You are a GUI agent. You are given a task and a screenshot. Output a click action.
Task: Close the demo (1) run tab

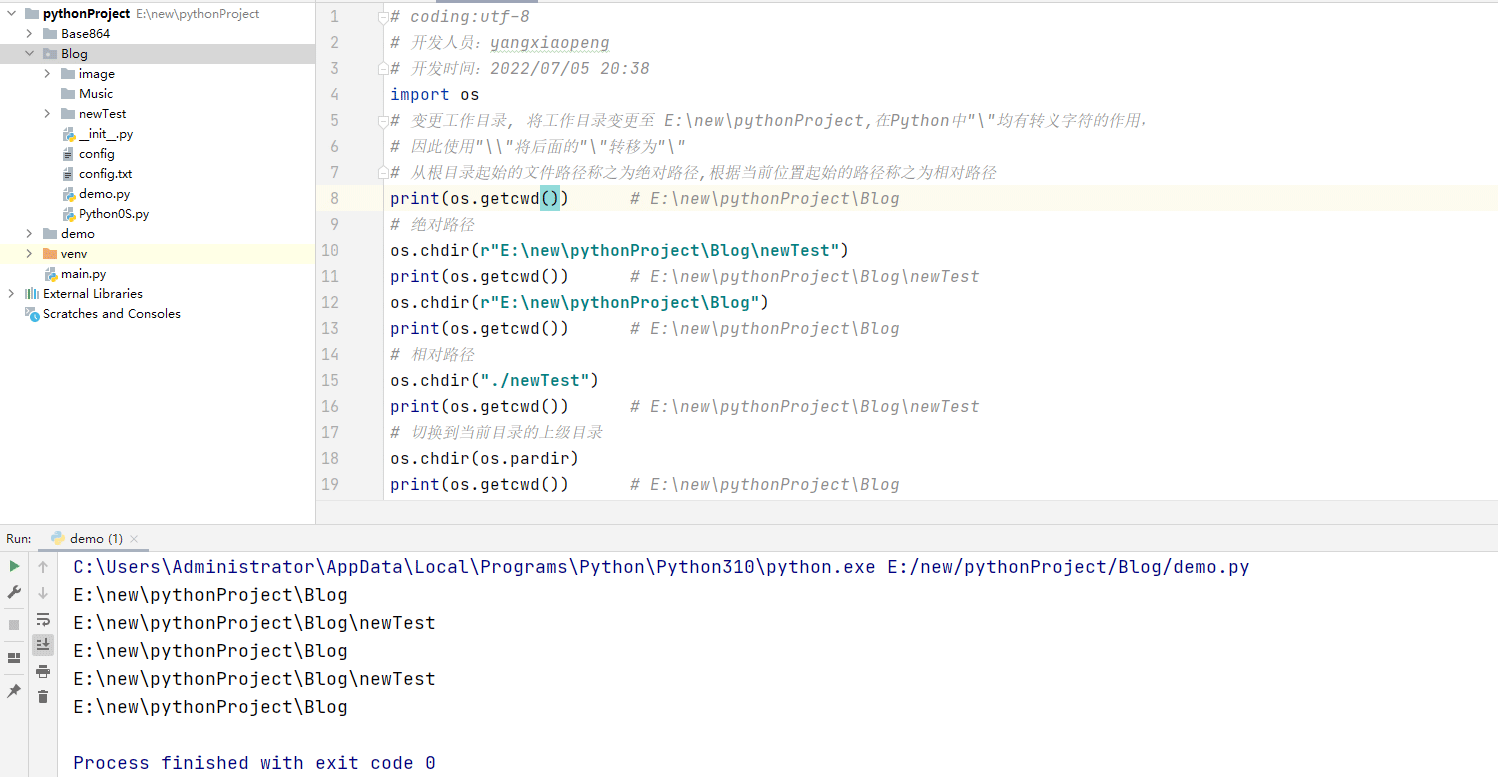[x=135, y=539]
